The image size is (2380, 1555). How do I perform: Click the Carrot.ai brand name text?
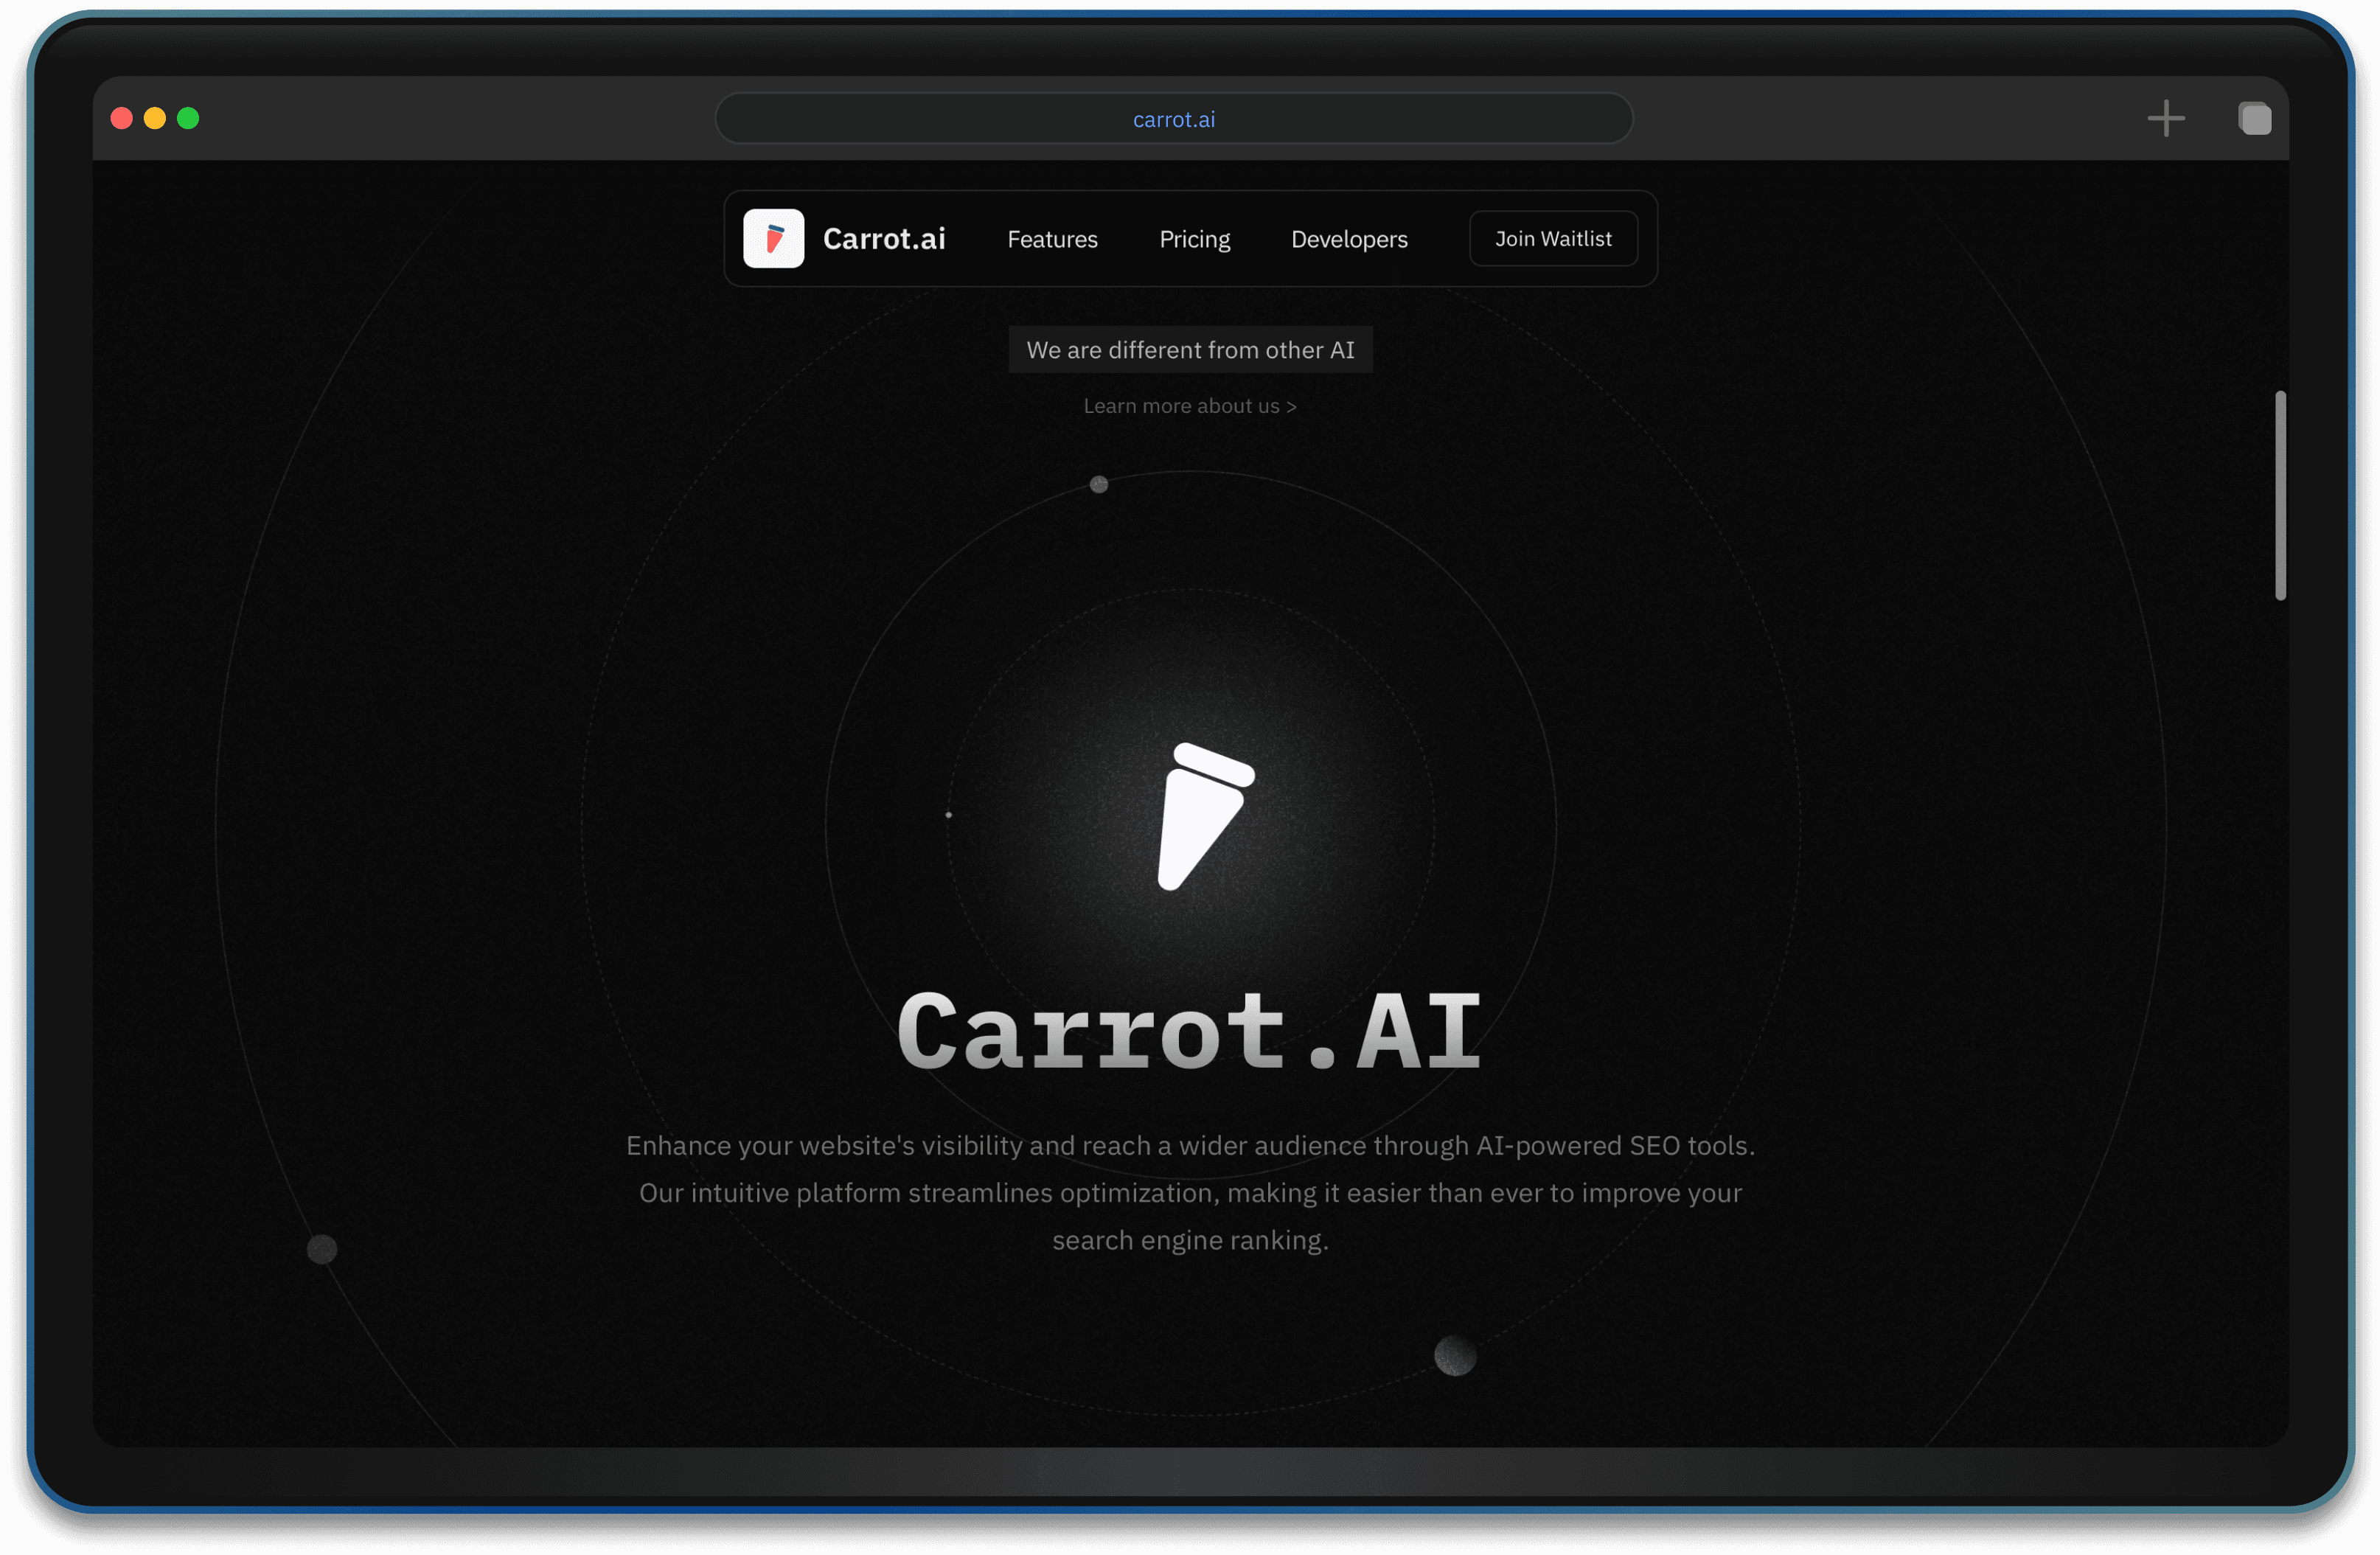[x=883, y=239]
